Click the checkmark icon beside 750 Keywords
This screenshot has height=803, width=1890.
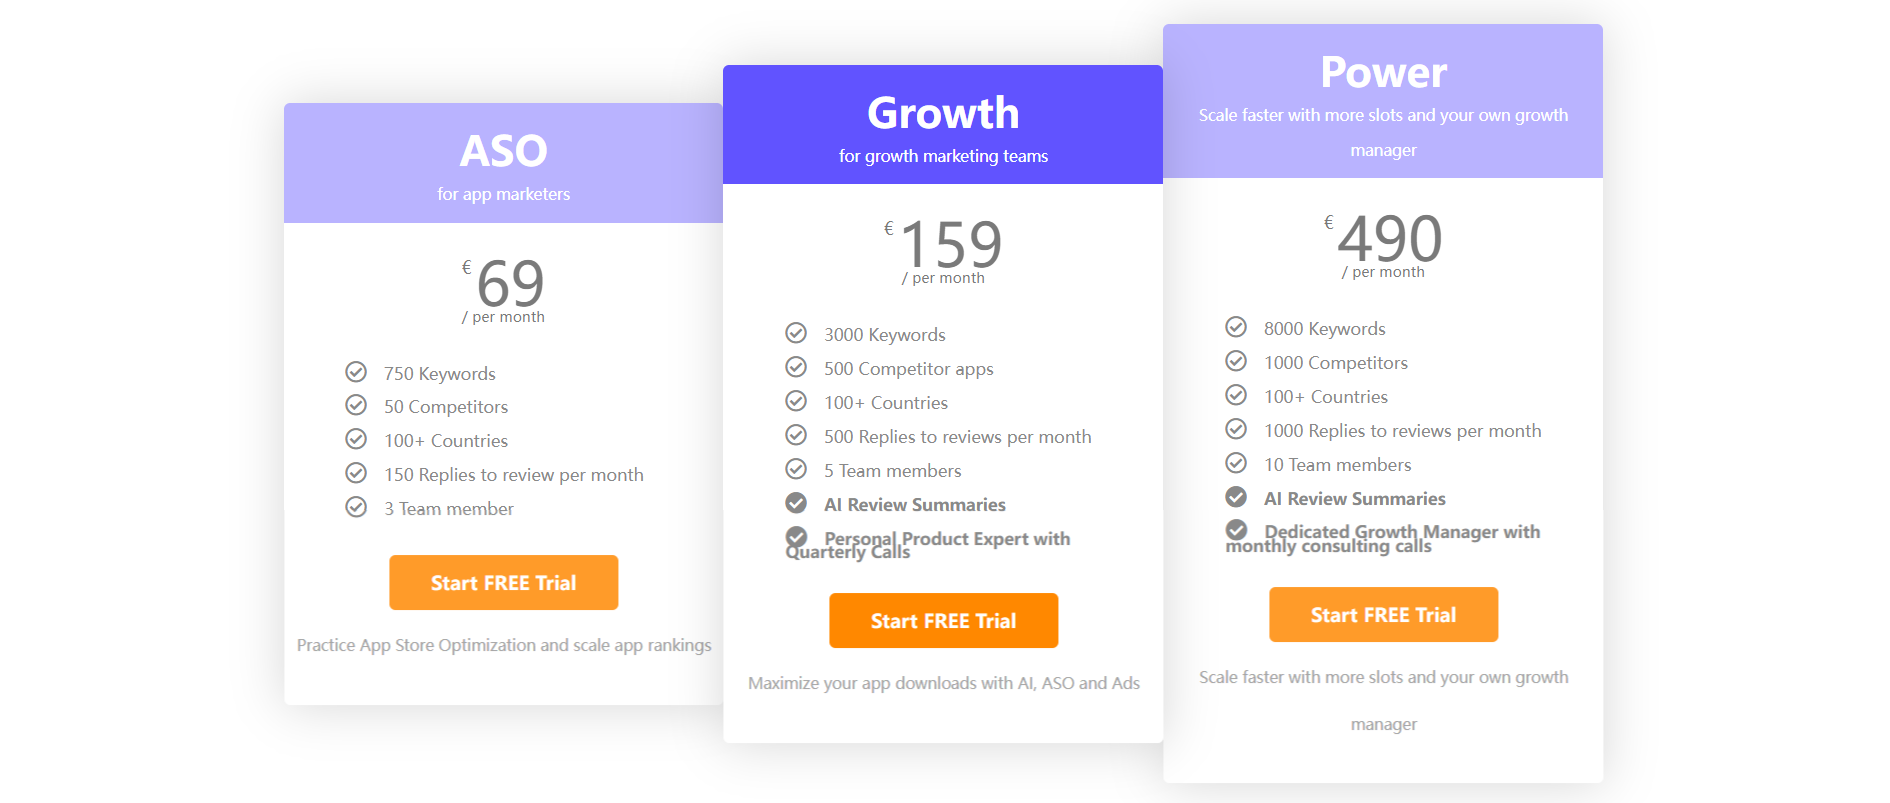click(x=356, y=372)
